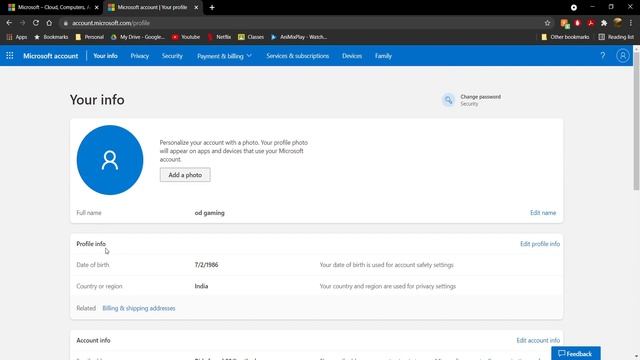
Task: Open the extensions puzzle icon
Action: pos(604,23)
